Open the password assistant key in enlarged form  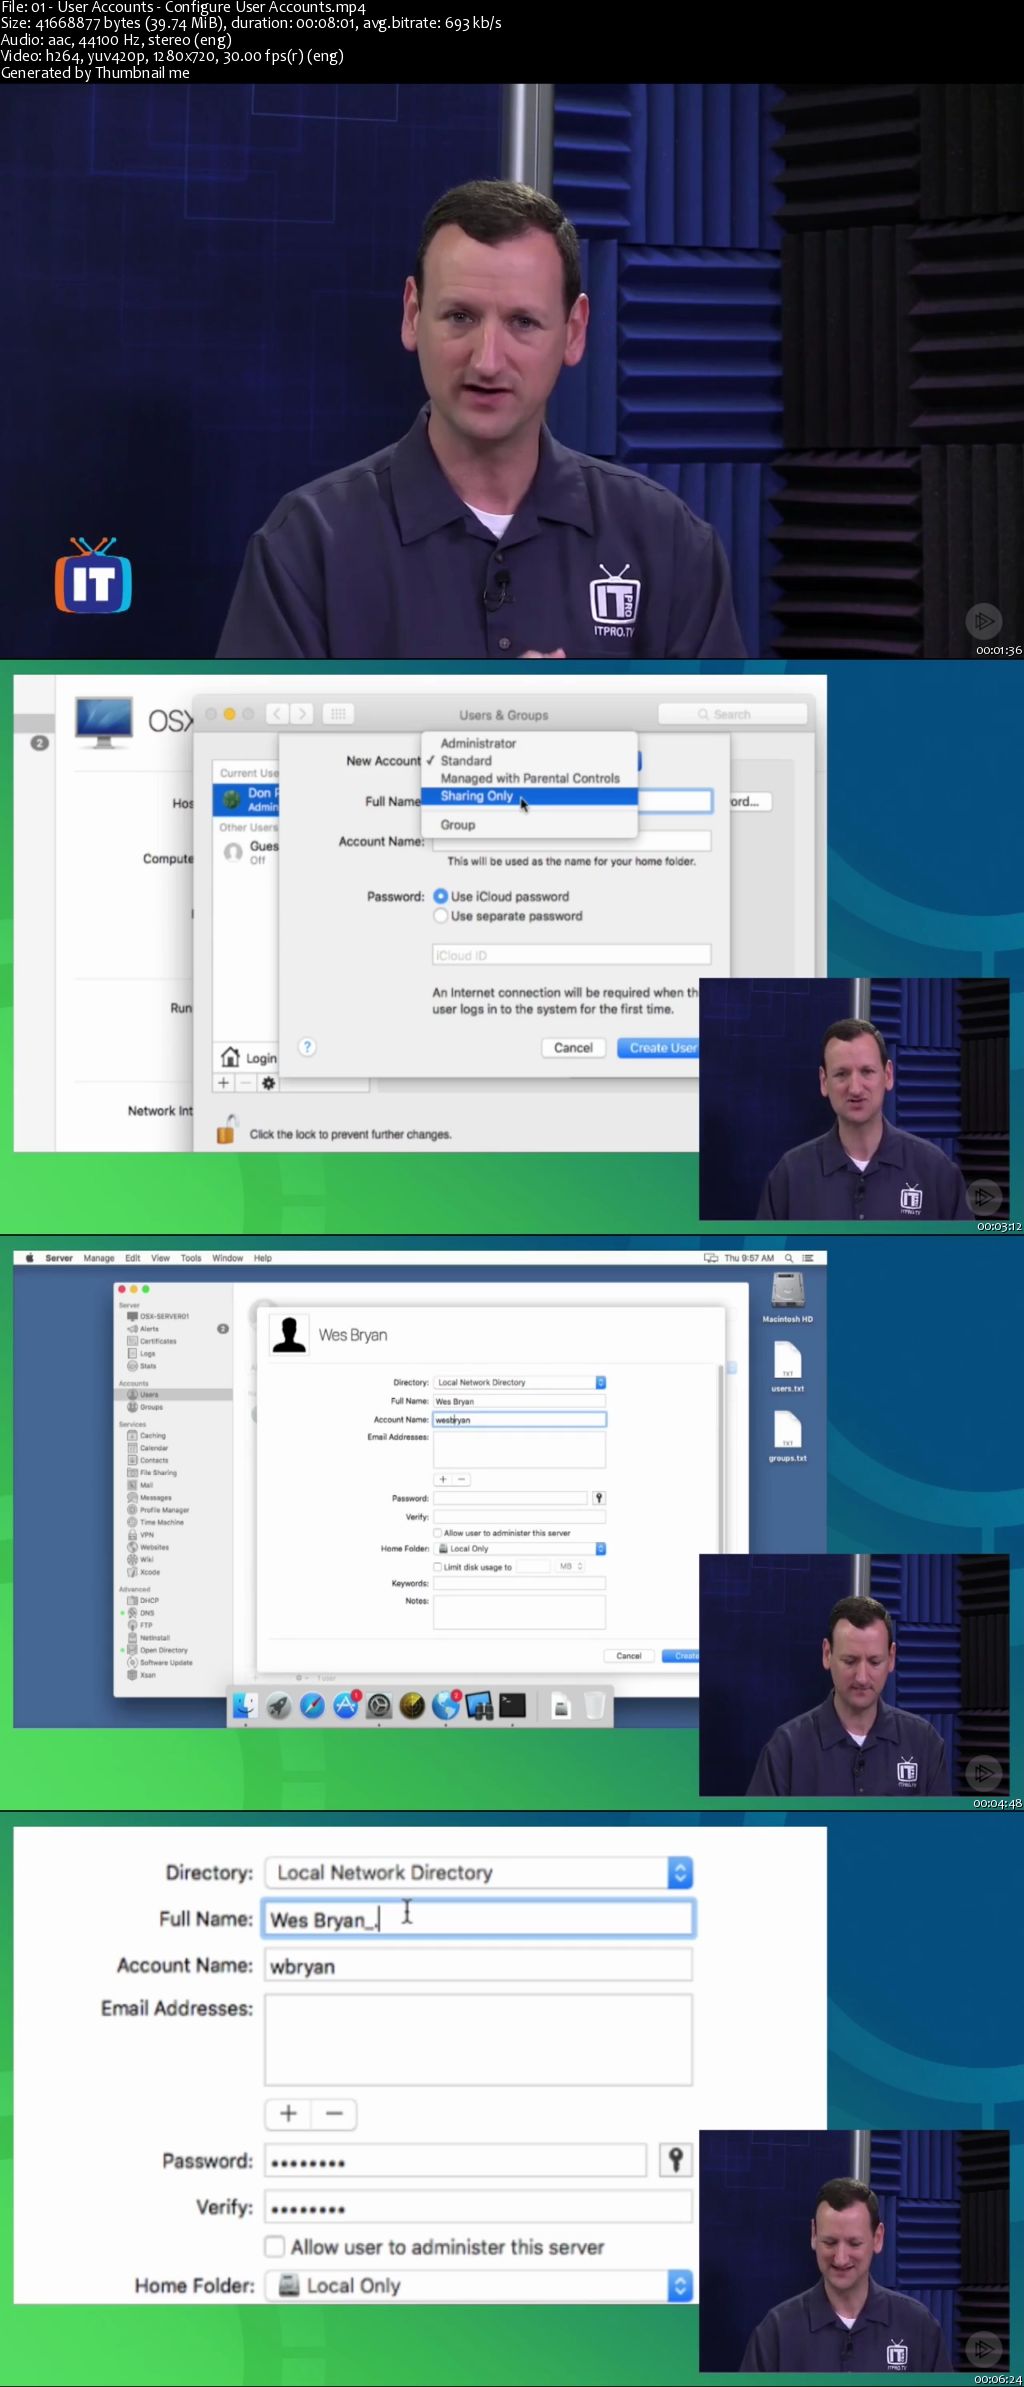[x=676, y=2160]
